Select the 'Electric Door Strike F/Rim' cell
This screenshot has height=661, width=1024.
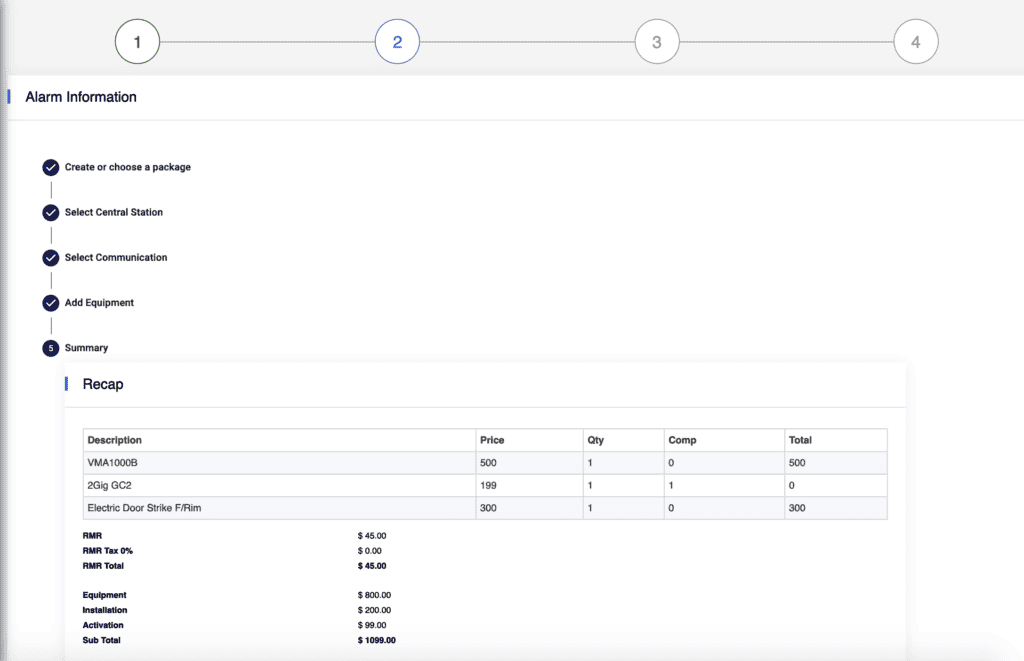coord(280,508)
